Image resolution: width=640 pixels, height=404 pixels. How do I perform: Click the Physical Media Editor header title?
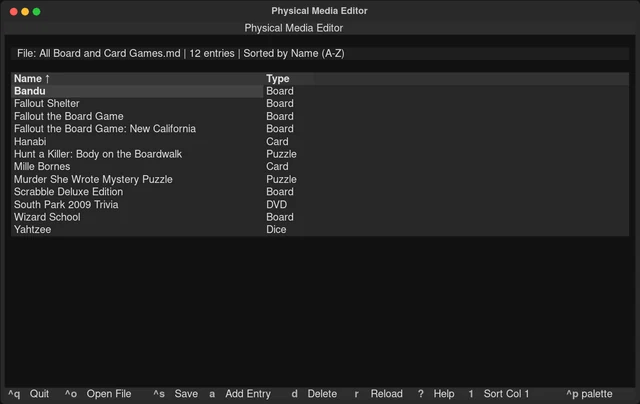tap(293, 28)
